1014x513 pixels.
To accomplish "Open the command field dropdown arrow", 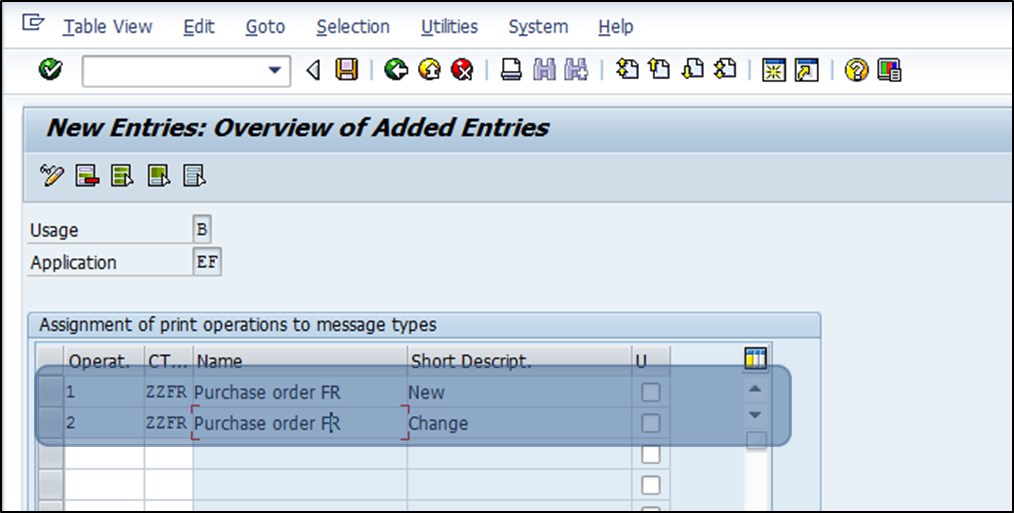I will pyautogui.click(x=275, y=71).
